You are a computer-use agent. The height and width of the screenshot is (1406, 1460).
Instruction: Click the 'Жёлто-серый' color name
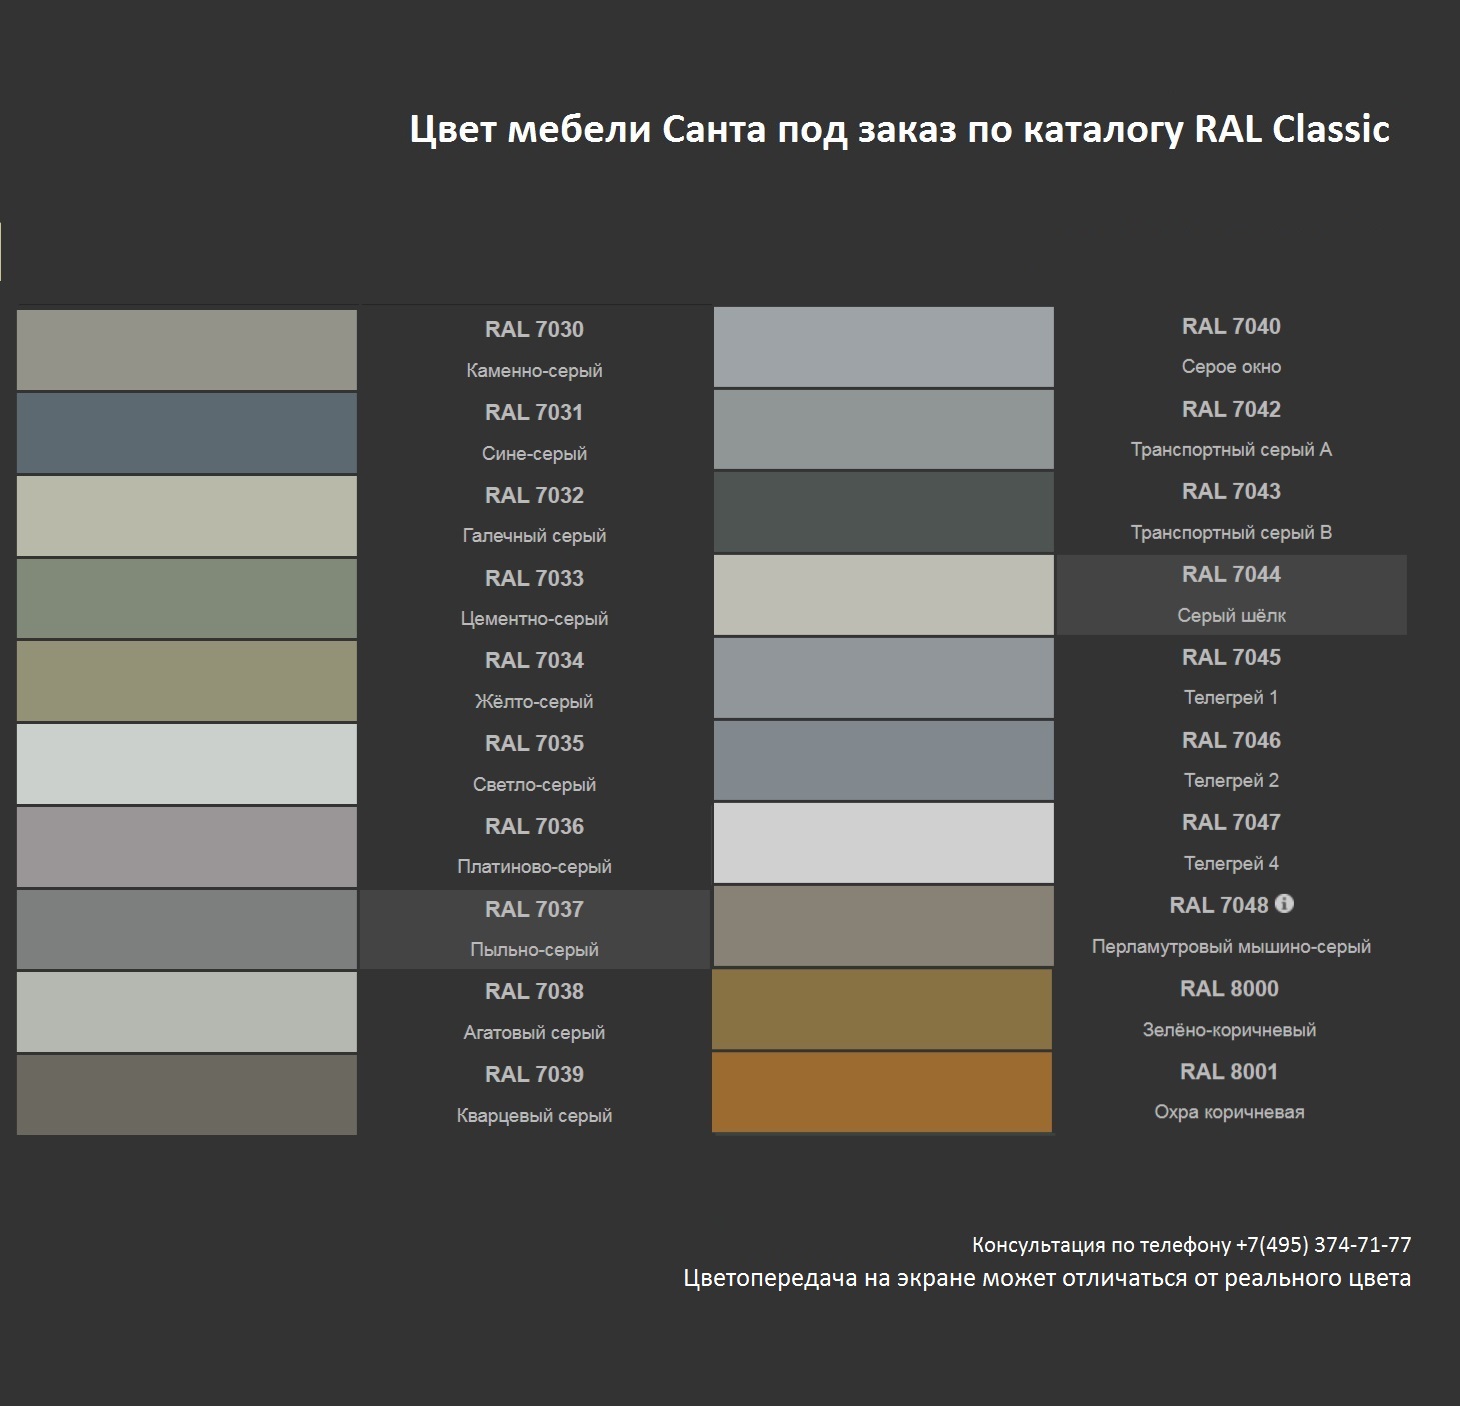click(x=534, y=702)
